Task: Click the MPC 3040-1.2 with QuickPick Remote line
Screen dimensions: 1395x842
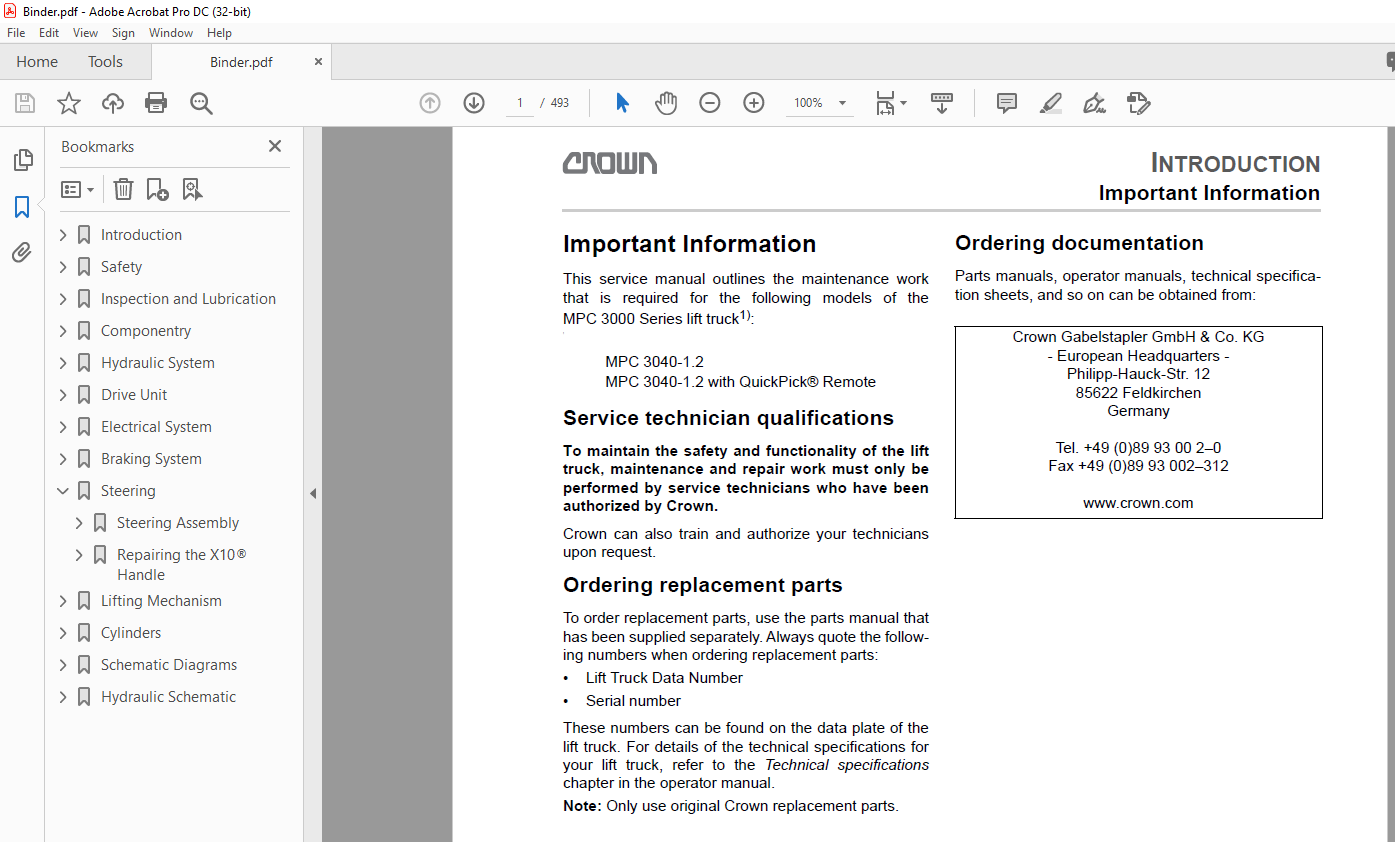Action: 740,381
